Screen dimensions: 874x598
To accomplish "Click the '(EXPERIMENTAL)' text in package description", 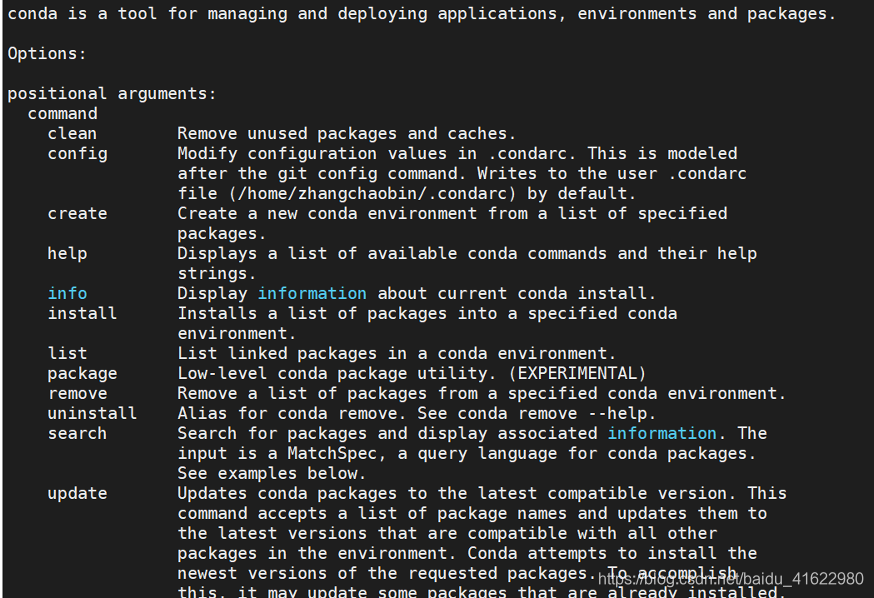I will pos(577,373).
